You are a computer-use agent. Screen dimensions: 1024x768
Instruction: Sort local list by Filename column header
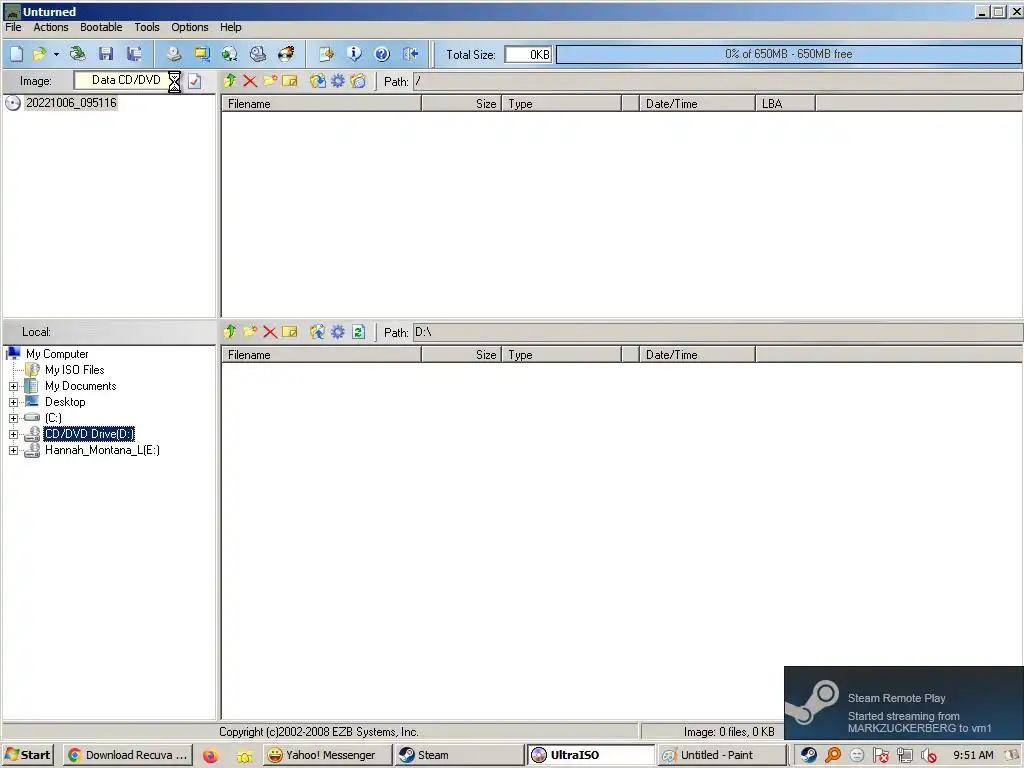click(x=321, y=355)
